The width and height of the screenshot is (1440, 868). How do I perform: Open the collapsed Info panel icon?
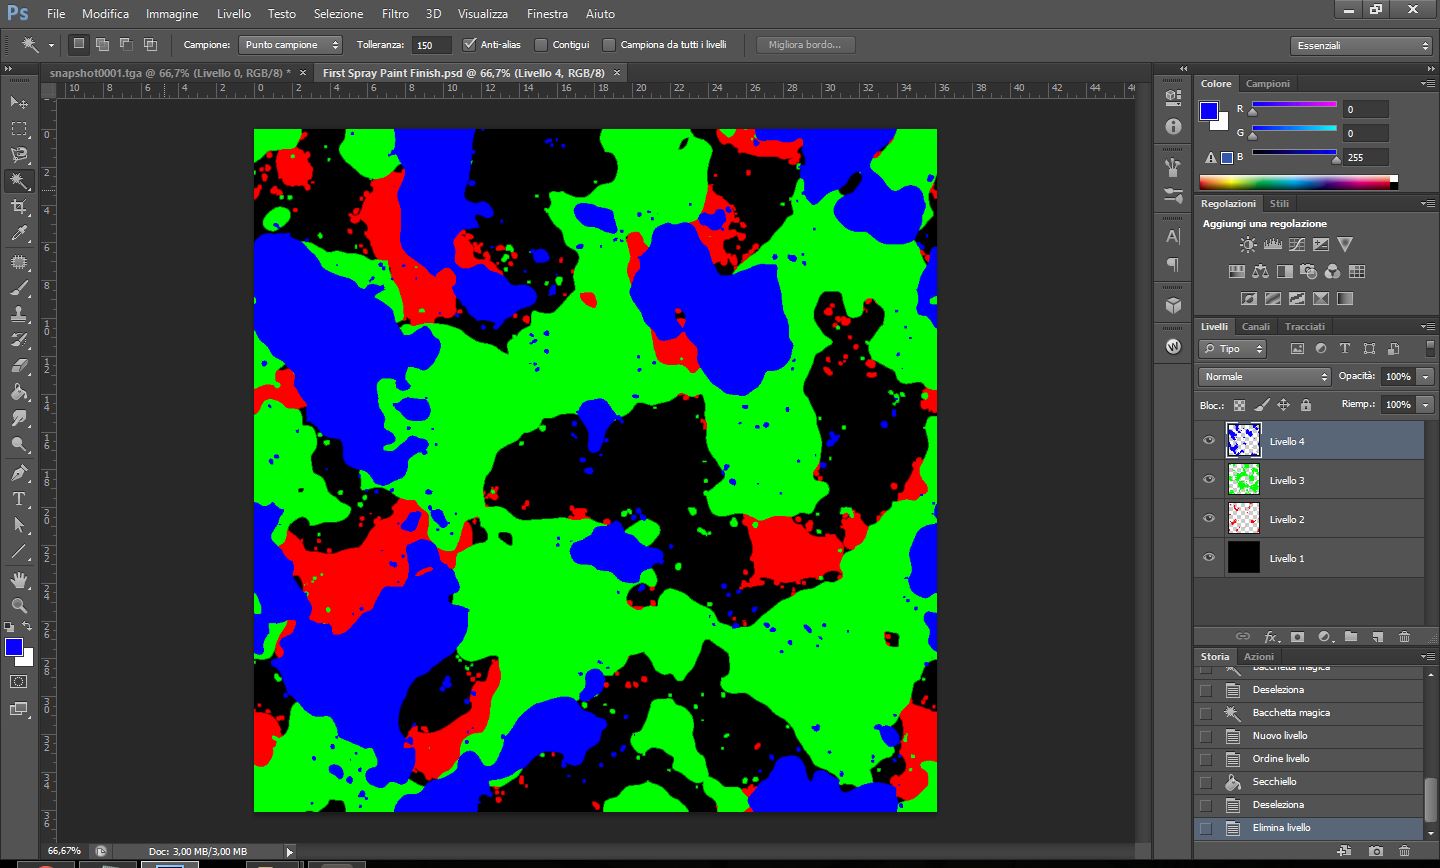point(1173,127)
